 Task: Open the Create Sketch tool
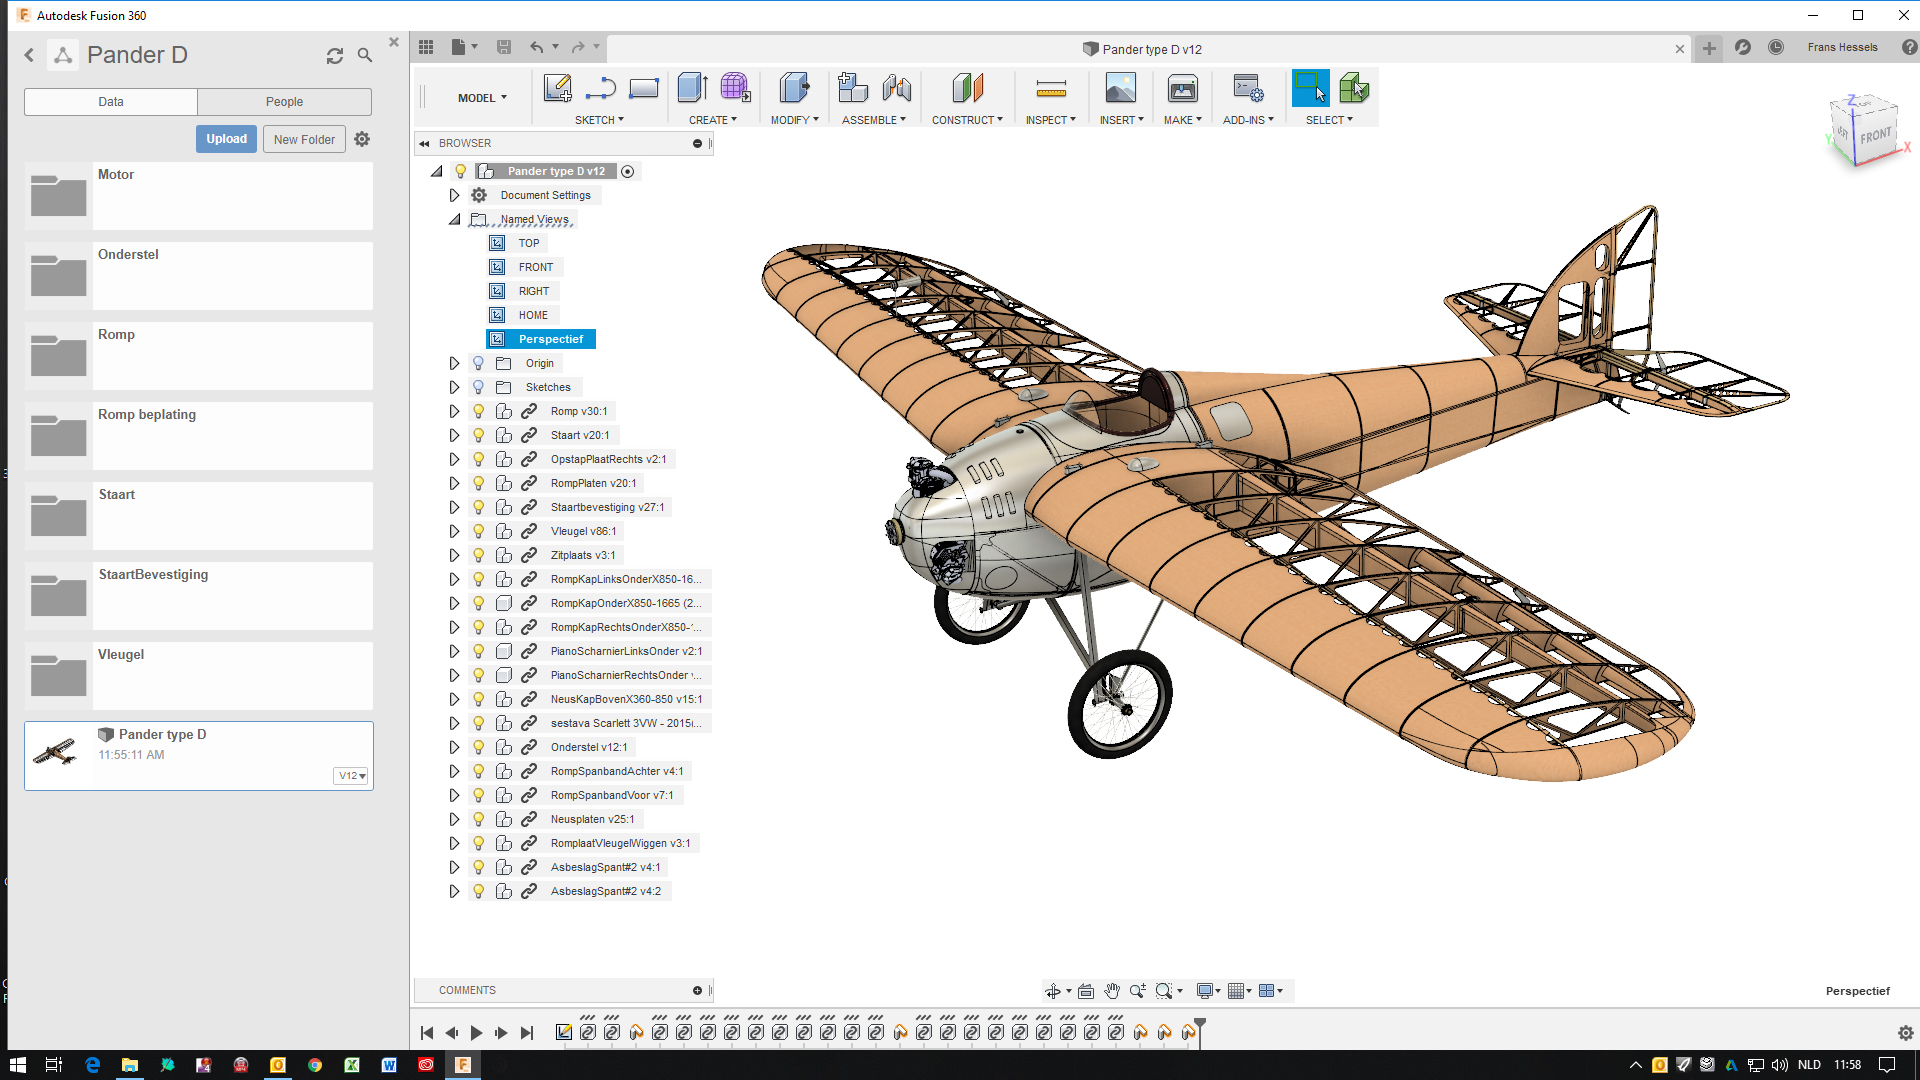[x=557, y=88]
